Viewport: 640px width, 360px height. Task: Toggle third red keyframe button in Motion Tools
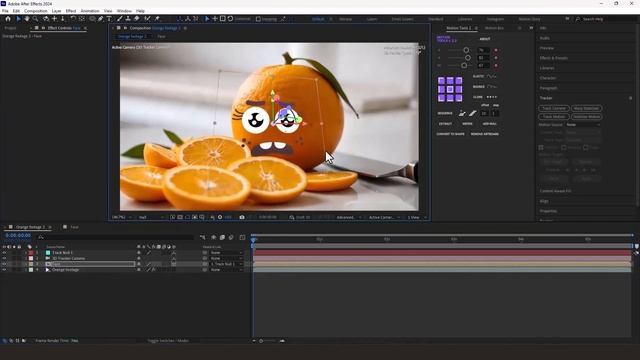click(x=496, y=65)
